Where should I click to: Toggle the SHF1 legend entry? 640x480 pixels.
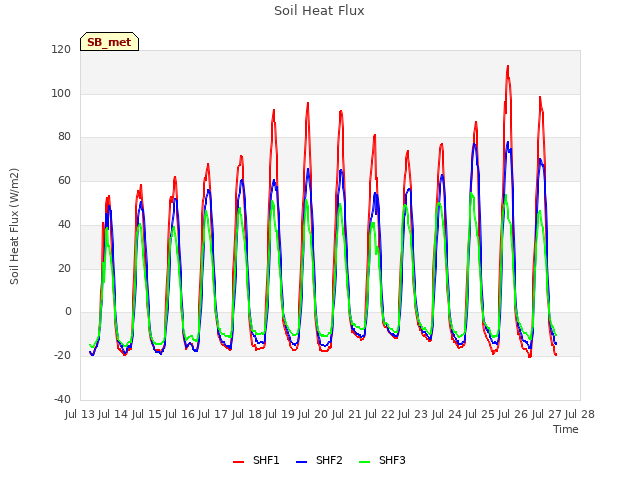256,460
